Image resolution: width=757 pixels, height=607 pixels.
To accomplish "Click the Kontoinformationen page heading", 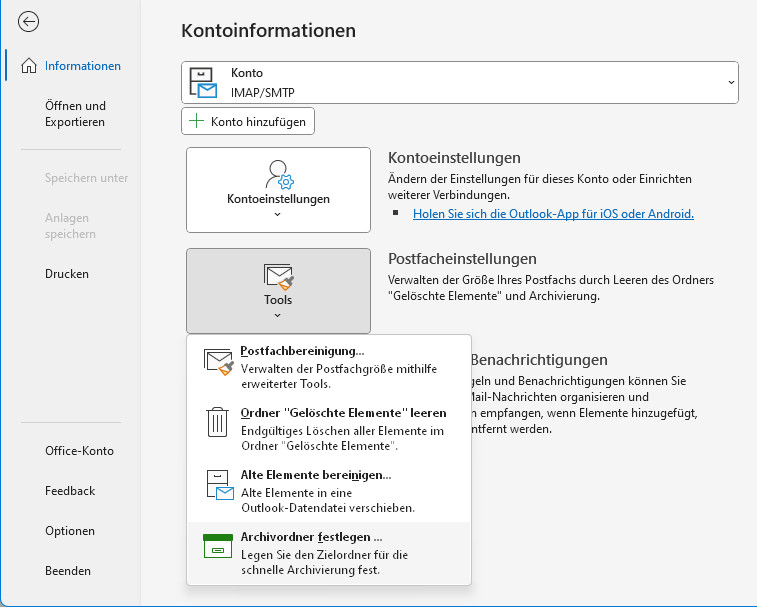I will [268, 30].
